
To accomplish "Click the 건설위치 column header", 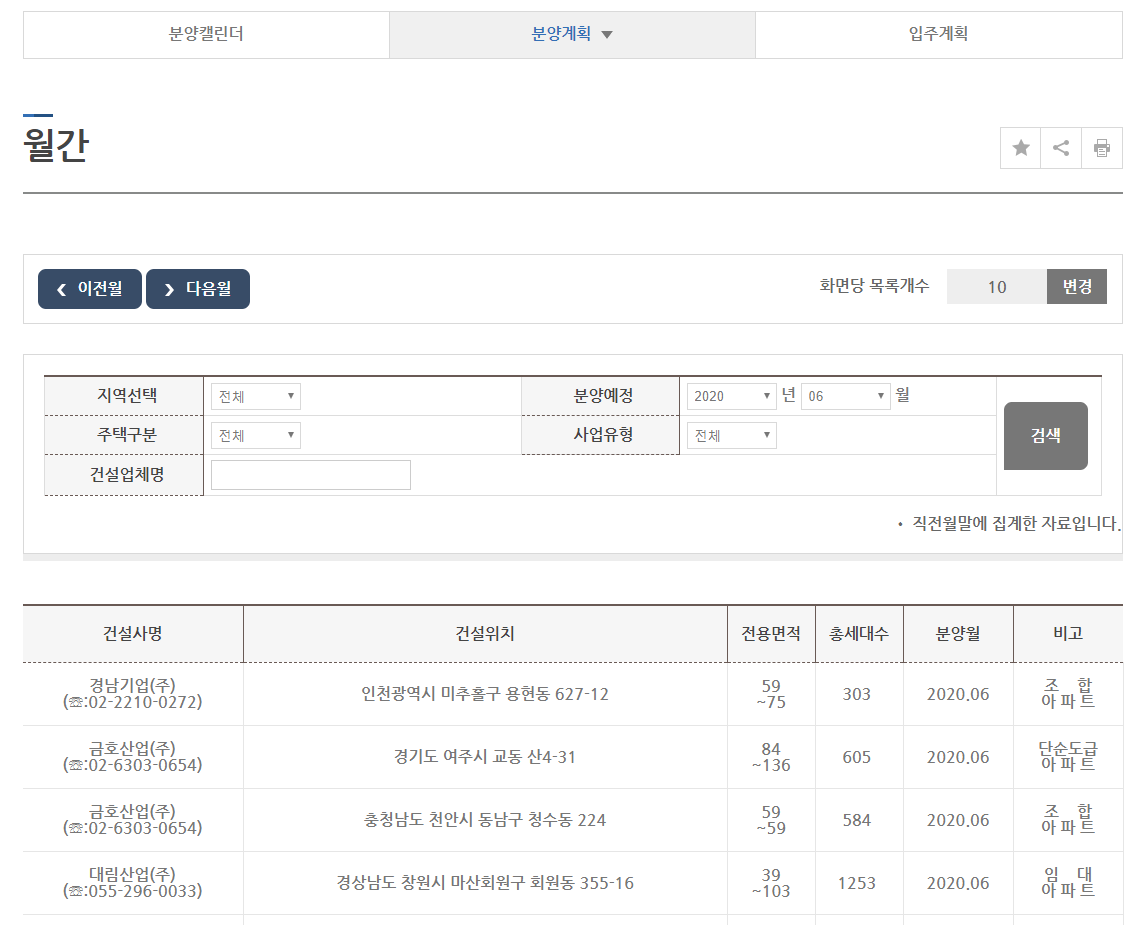I will pyautogui.click(x=486, y=633).
